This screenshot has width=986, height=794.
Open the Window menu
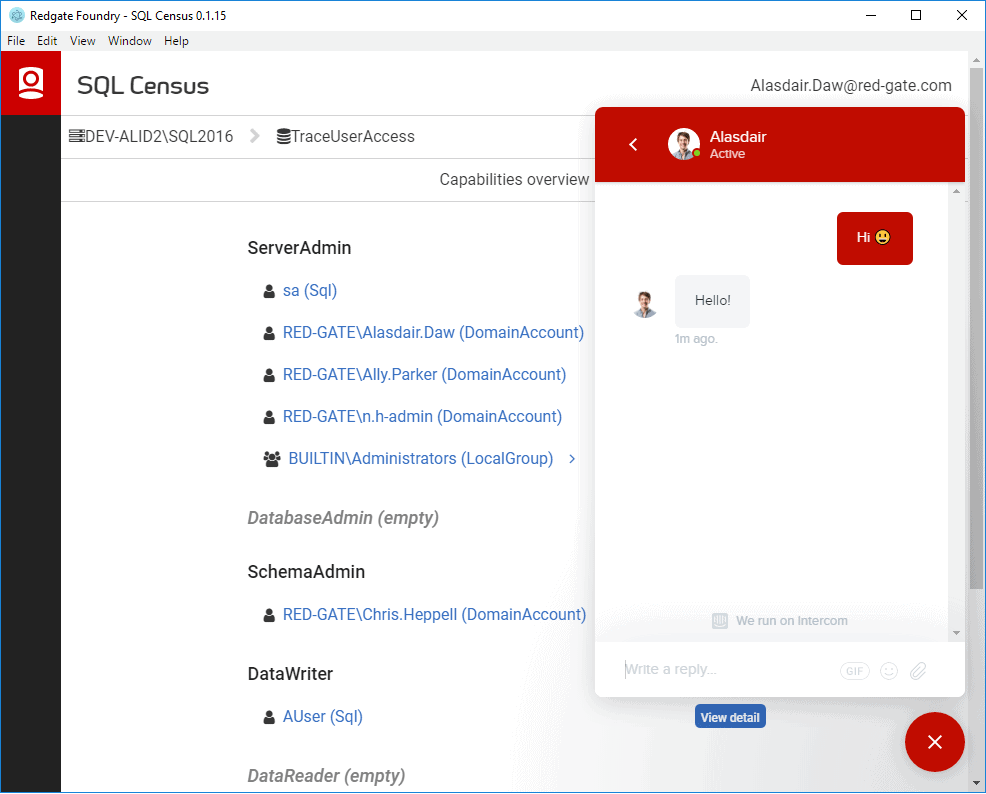pos(130,41)
